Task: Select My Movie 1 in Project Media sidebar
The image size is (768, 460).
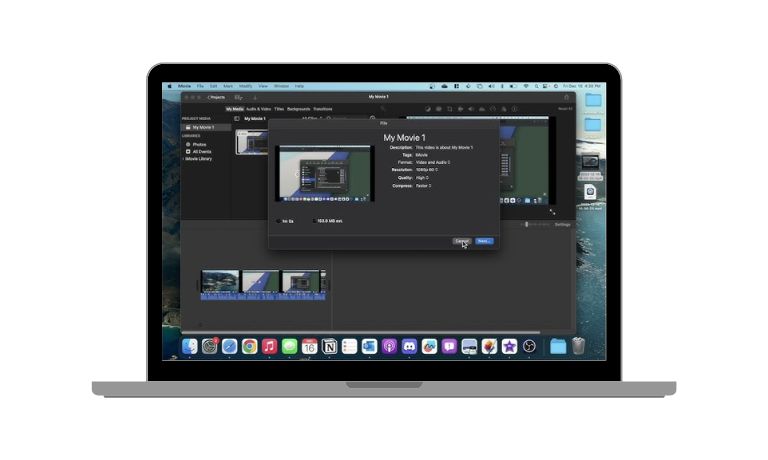Action: [202, 127]
